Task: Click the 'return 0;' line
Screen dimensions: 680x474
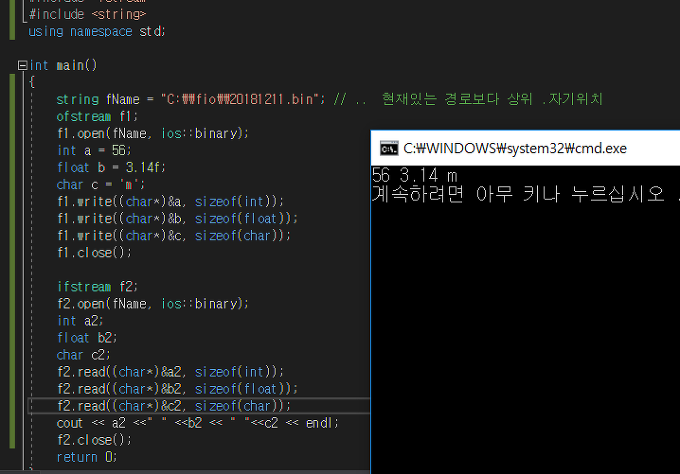Action: (x=87, y=457)
